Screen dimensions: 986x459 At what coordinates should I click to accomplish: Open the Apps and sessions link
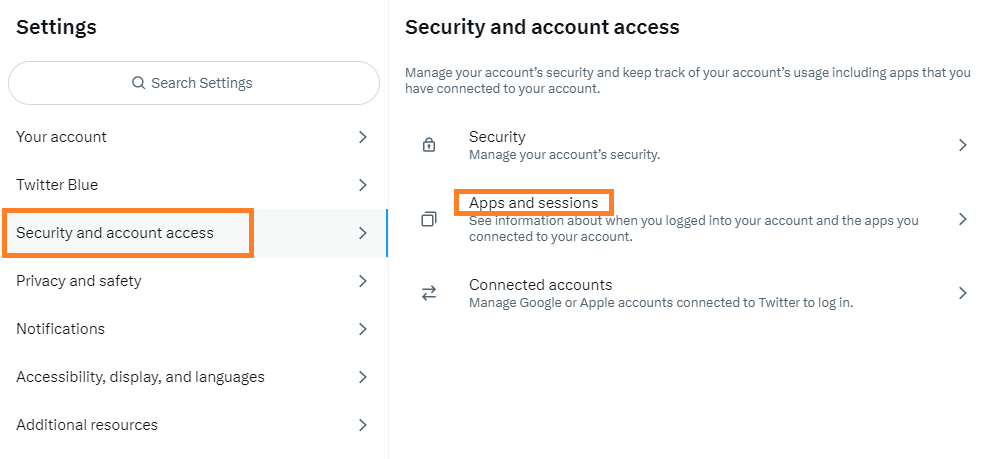[533, 203]
